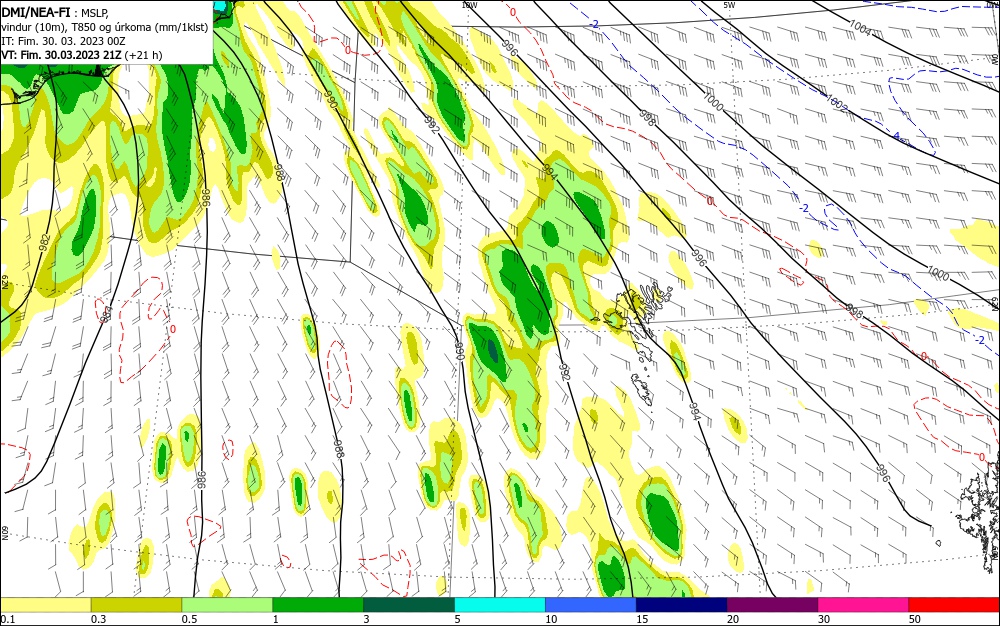Image resolution: width=1000 pixels, height=626 pixels.
Task: Select the dark green 3–5 legend swatch
Action: click(409, 605)
